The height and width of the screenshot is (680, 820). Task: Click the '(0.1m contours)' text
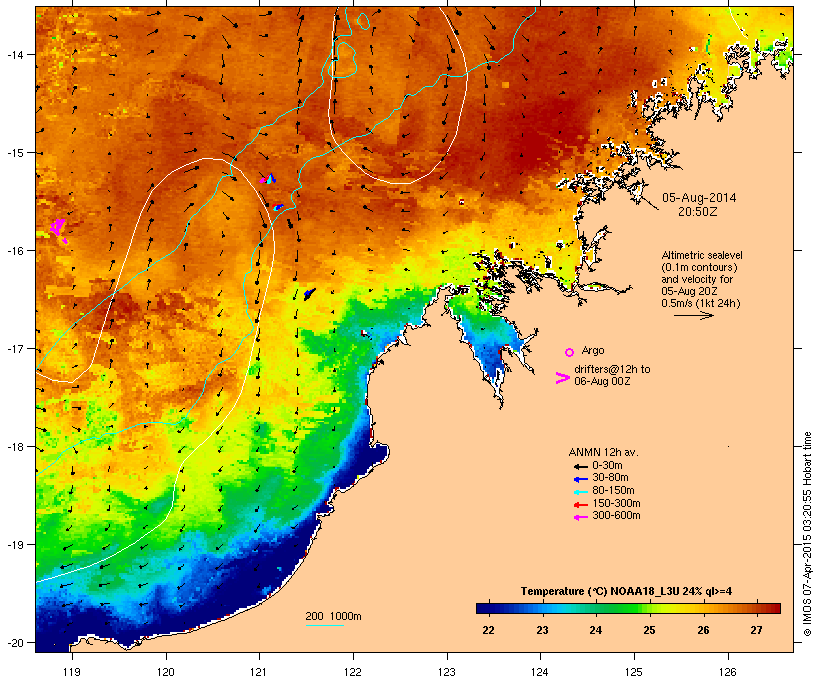[699, 267]
